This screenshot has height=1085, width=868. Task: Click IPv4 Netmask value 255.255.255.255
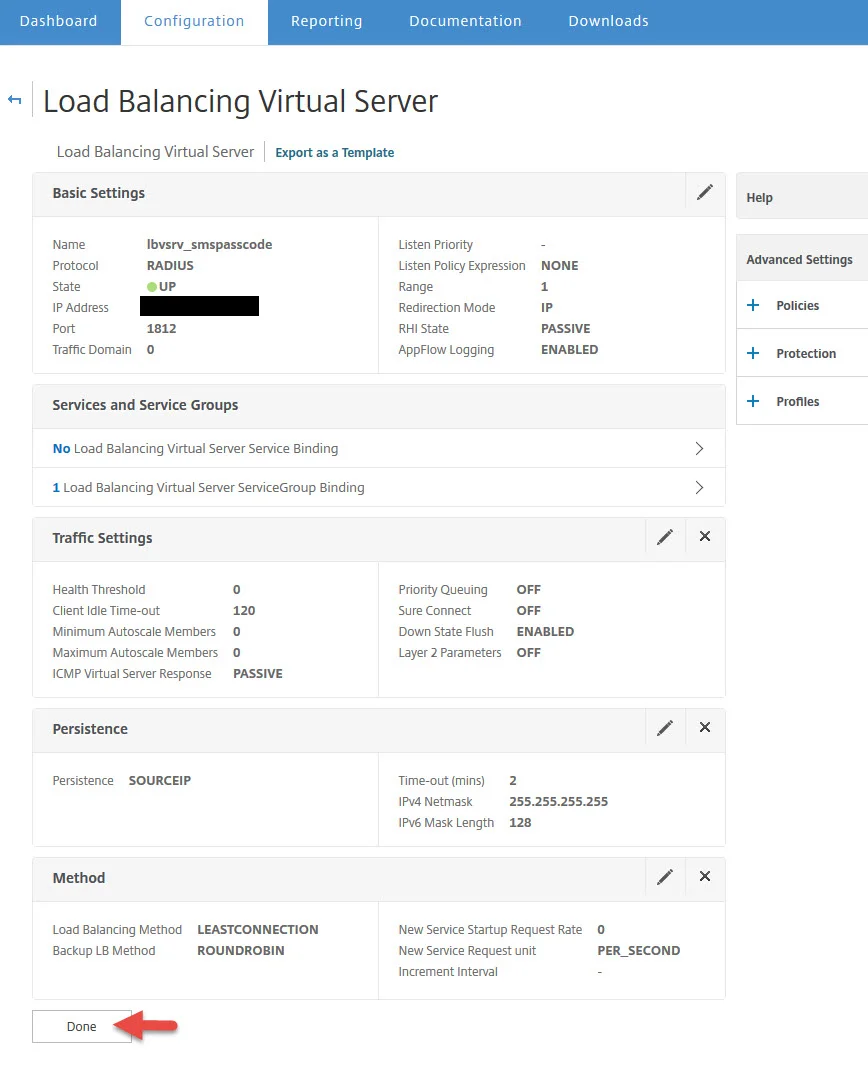(559, 801)
